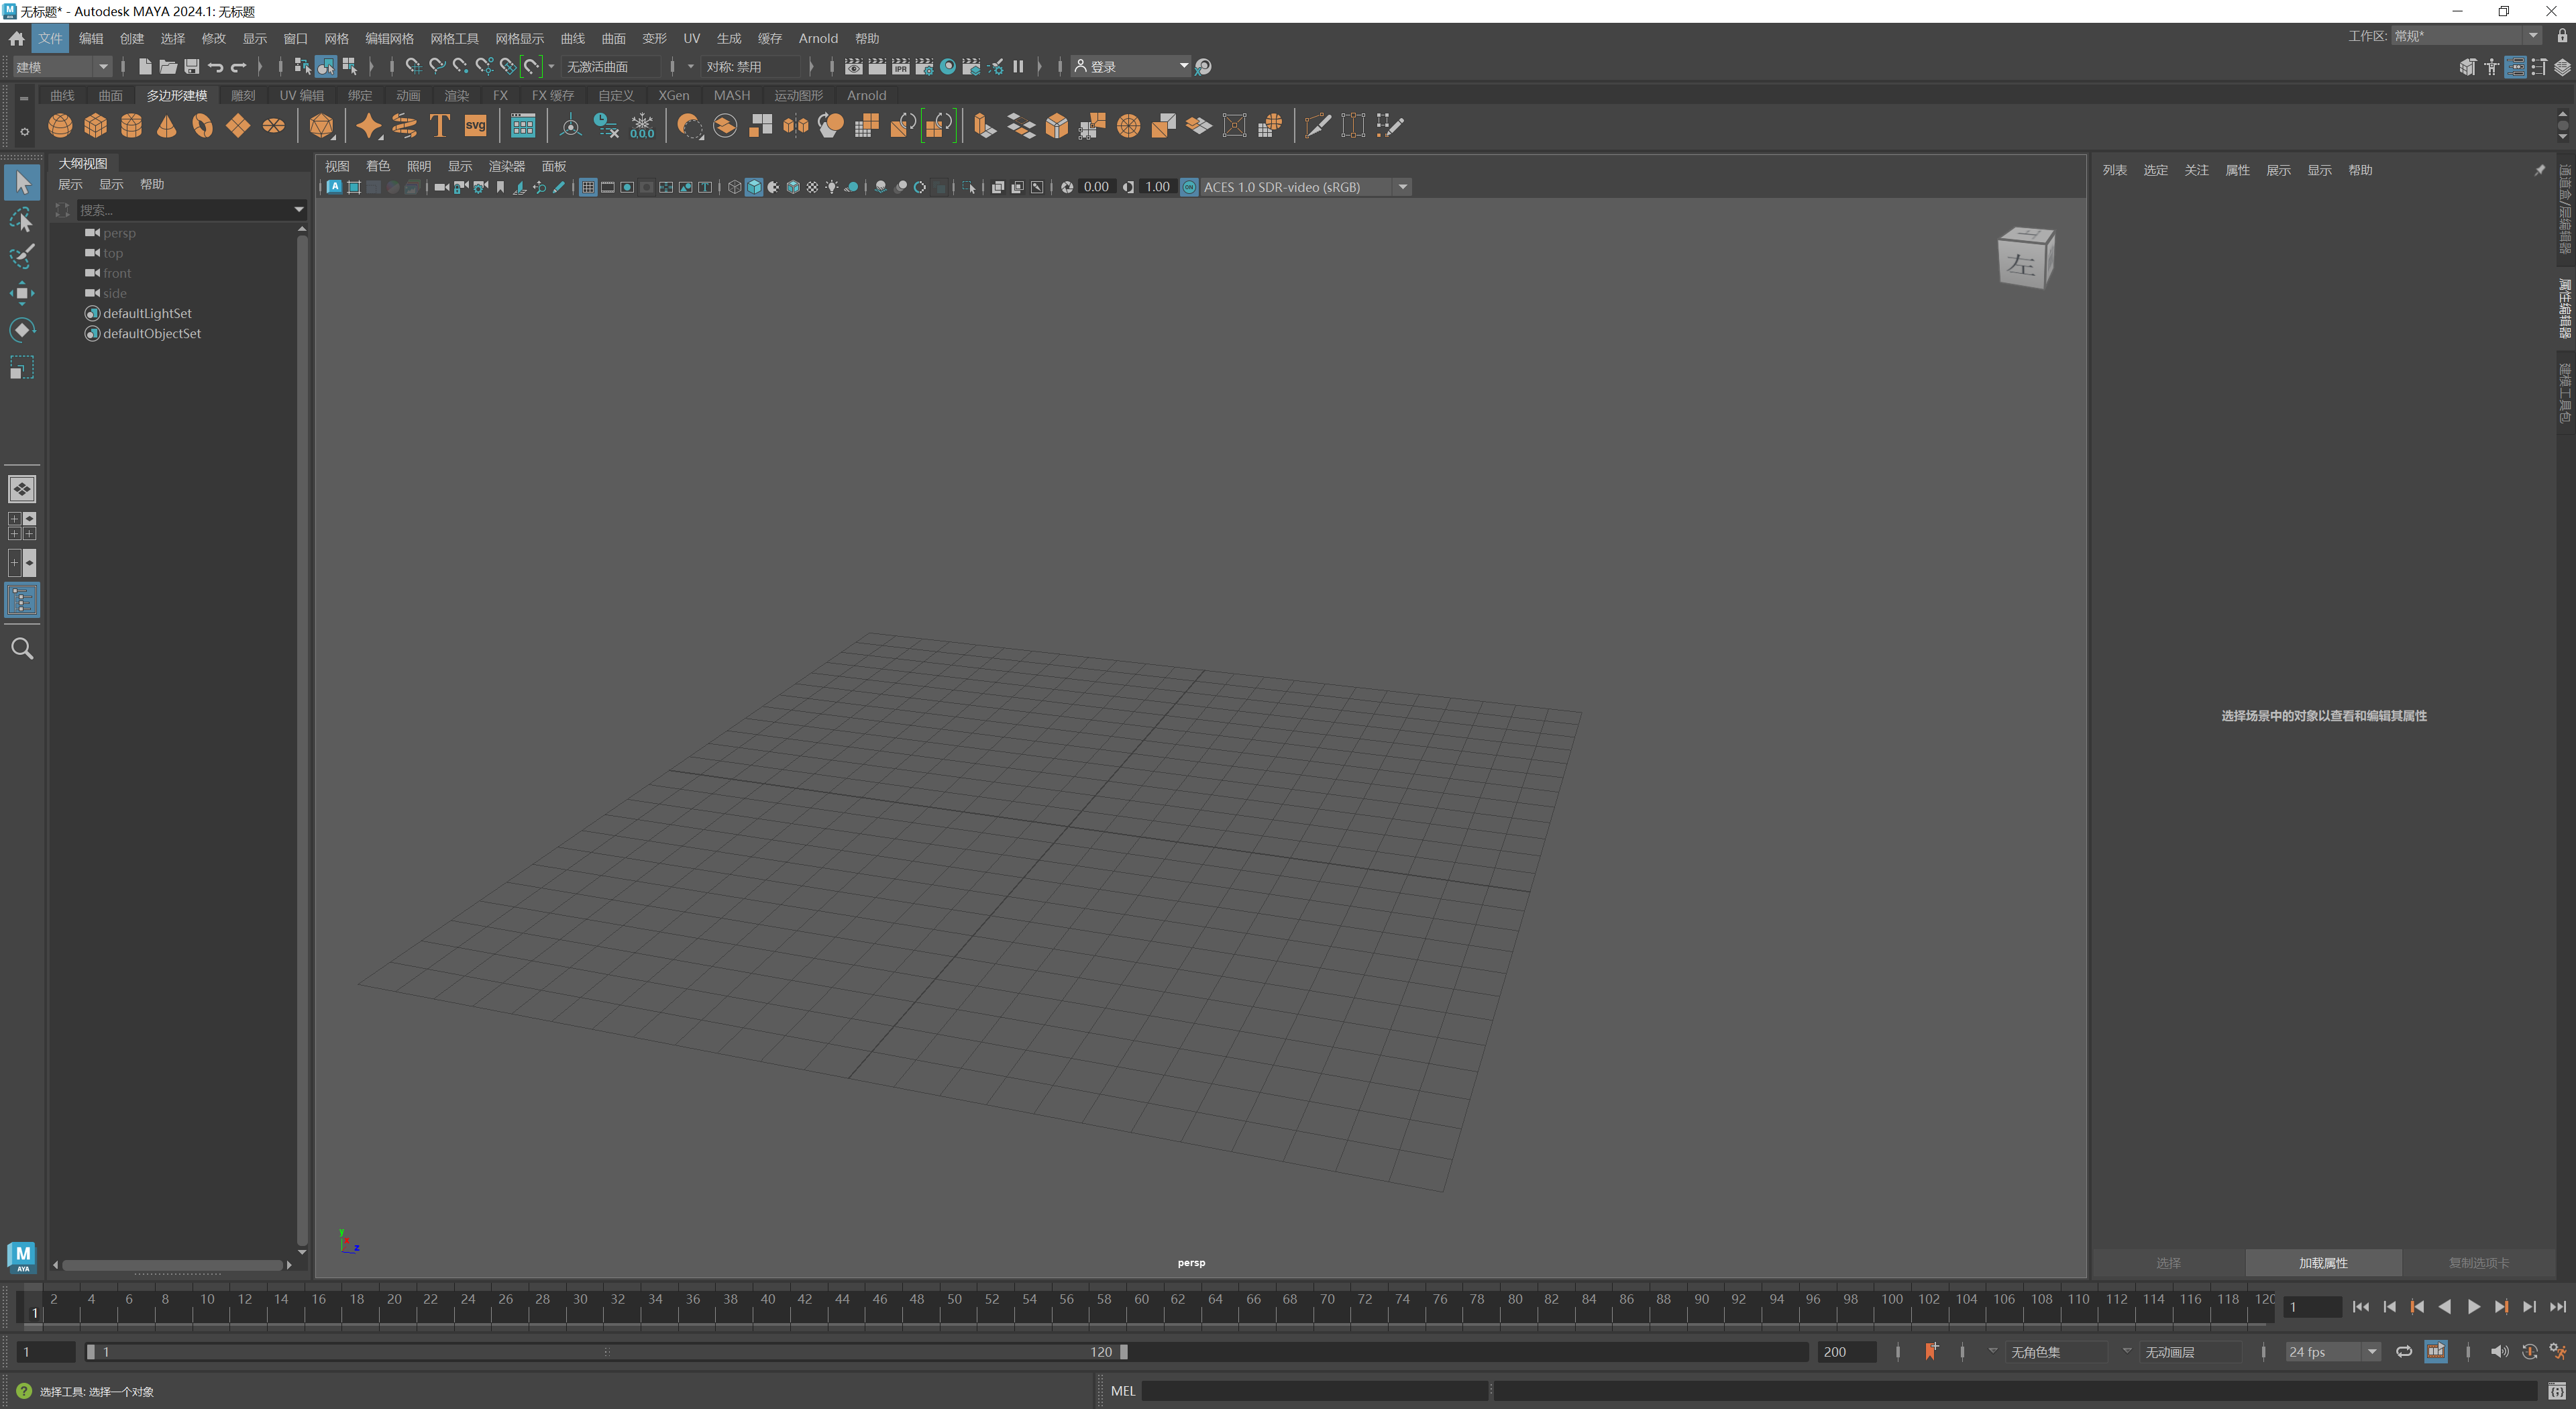Viewport: 2576px width, 1409px height.
Task: Activate the Move tool in the left toolbox
Action: (22, 292)
